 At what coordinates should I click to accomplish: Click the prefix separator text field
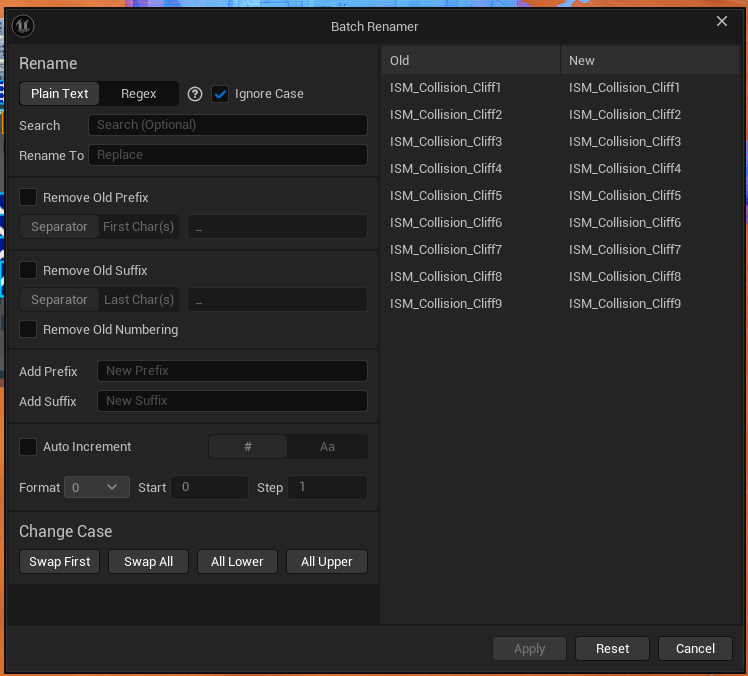click(278, 227)
